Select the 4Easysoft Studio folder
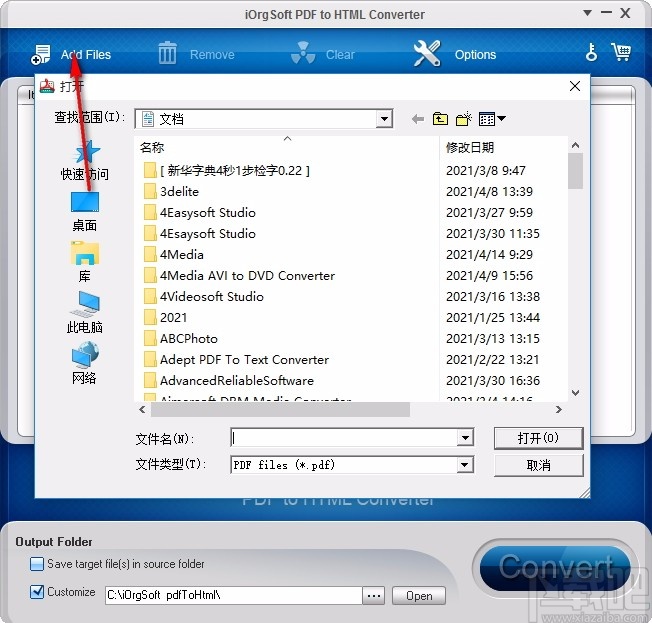The image size is (652, 623). coord(208,213)
